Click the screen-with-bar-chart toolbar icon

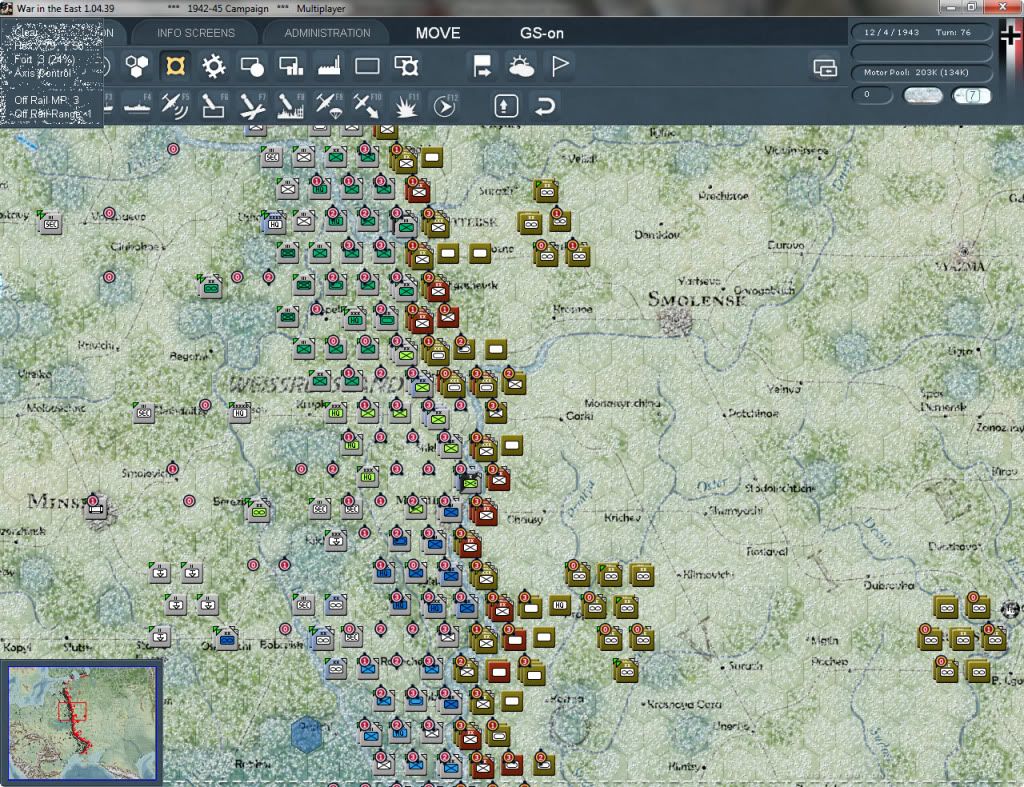[291, 66]
